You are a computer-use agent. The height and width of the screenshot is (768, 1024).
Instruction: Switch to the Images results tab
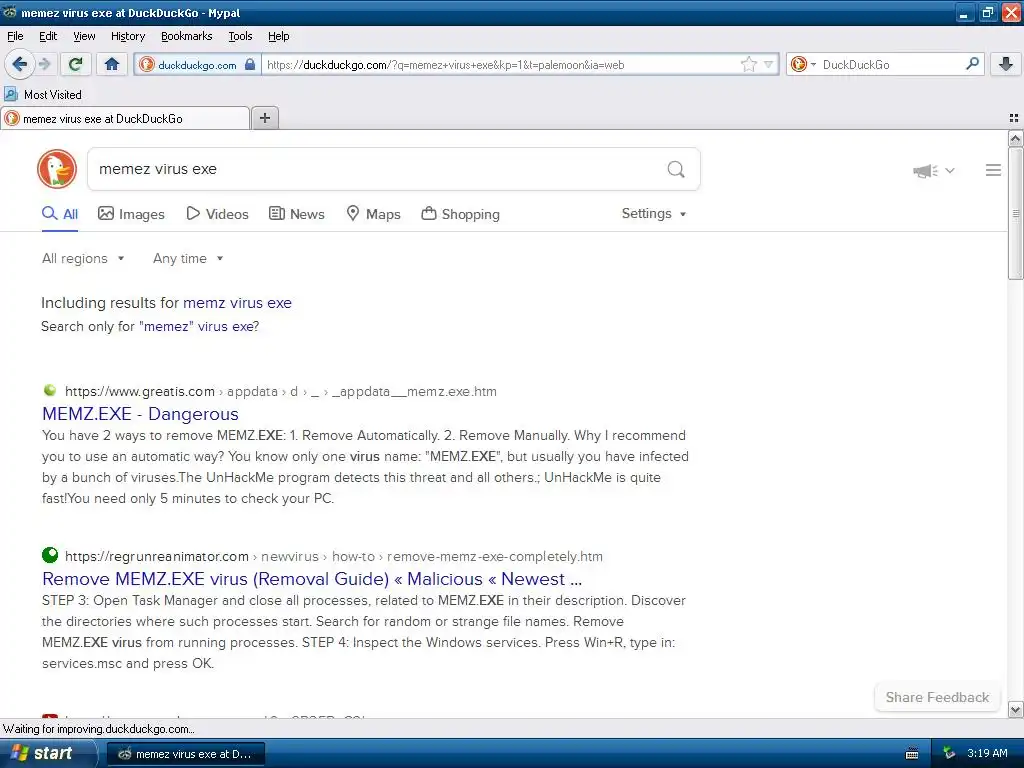pyautogui.click(x=131, y=214)
